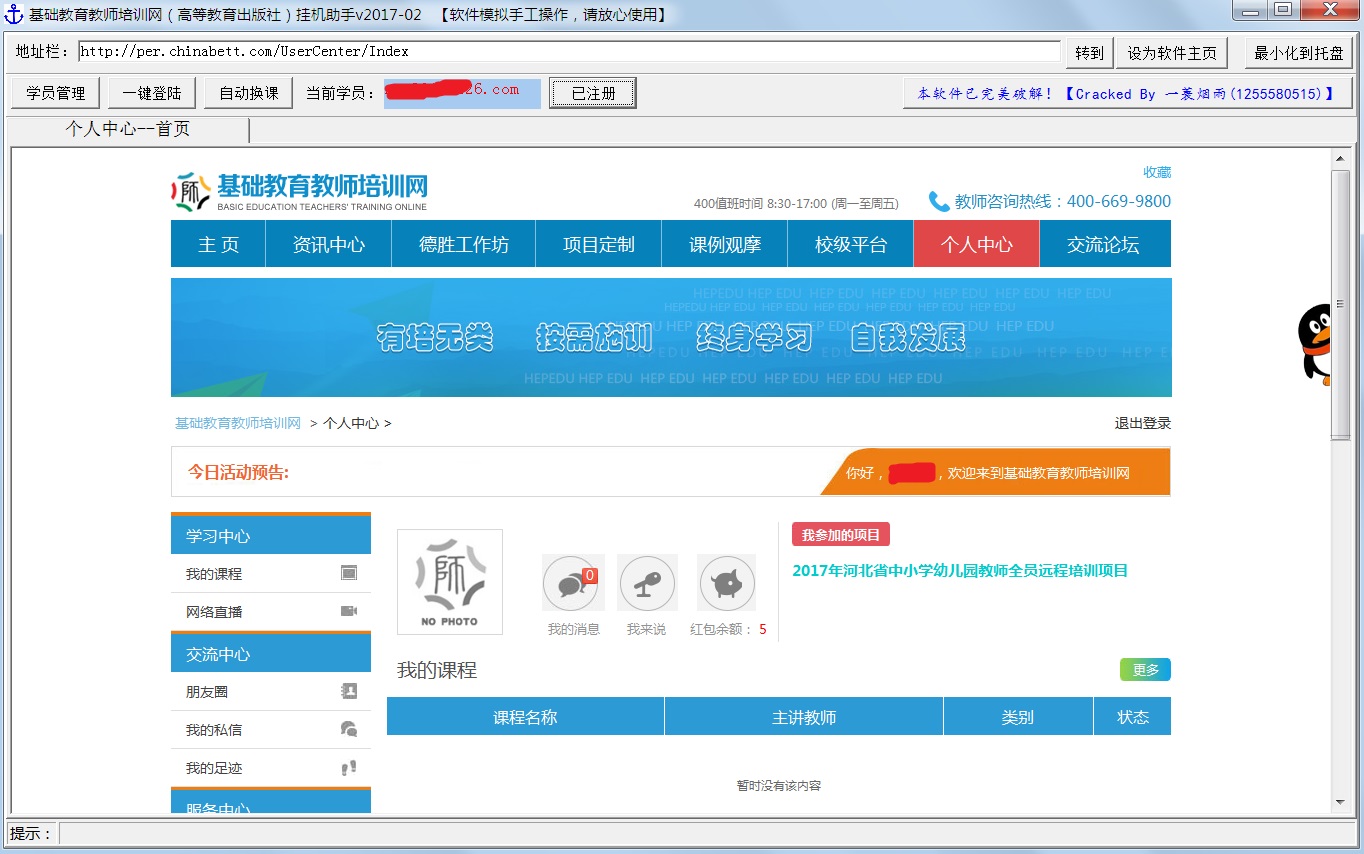1364x854 pixels.
Task: Click the contacts icon beside Friends Circle
Action: coord(349,691)
